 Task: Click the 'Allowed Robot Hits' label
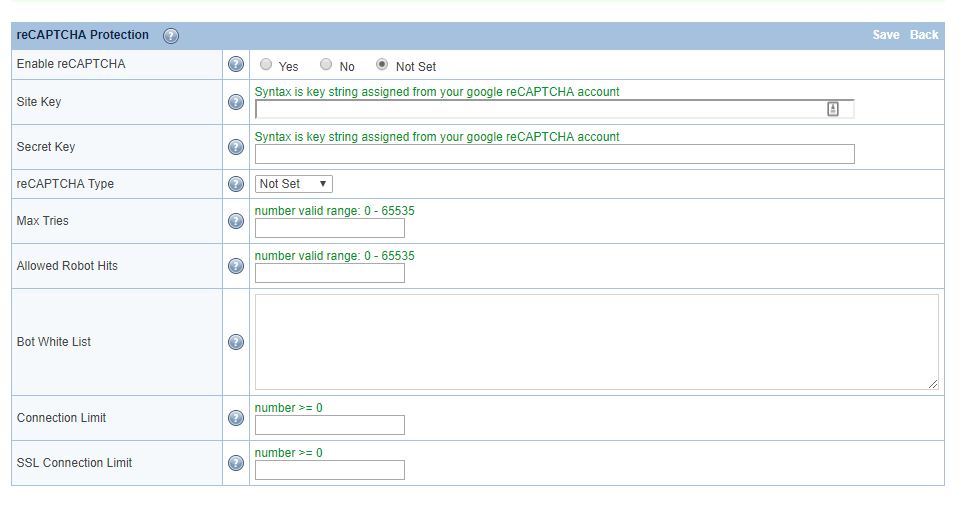tap(67, 266)
